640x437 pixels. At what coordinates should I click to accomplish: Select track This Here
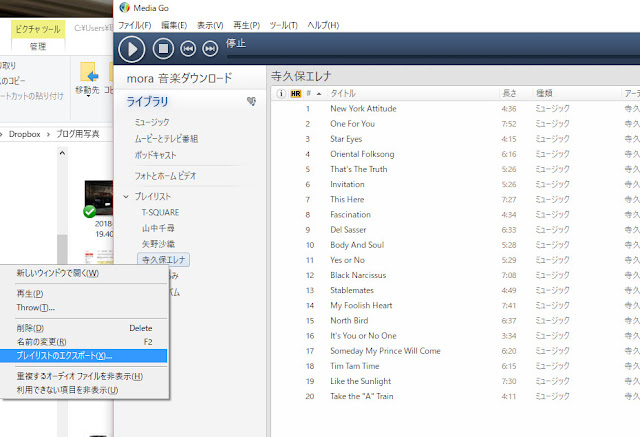tap(347, 199)
